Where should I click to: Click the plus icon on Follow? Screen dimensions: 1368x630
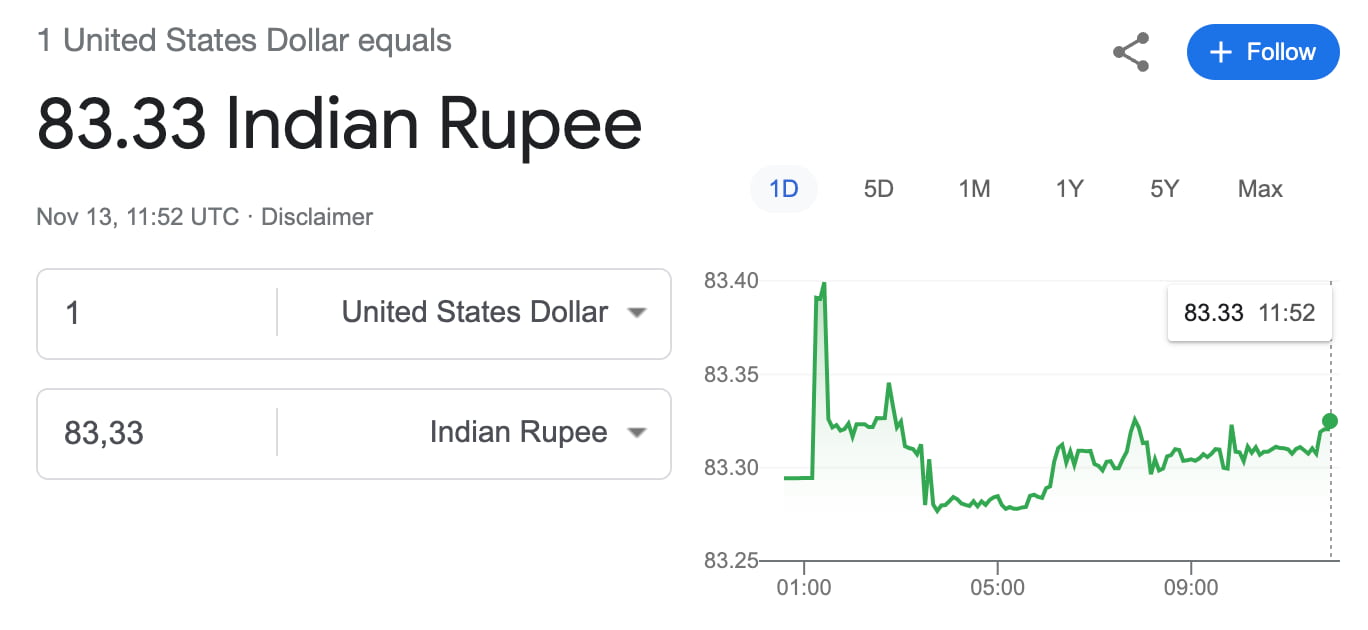tap(1220, 52)
